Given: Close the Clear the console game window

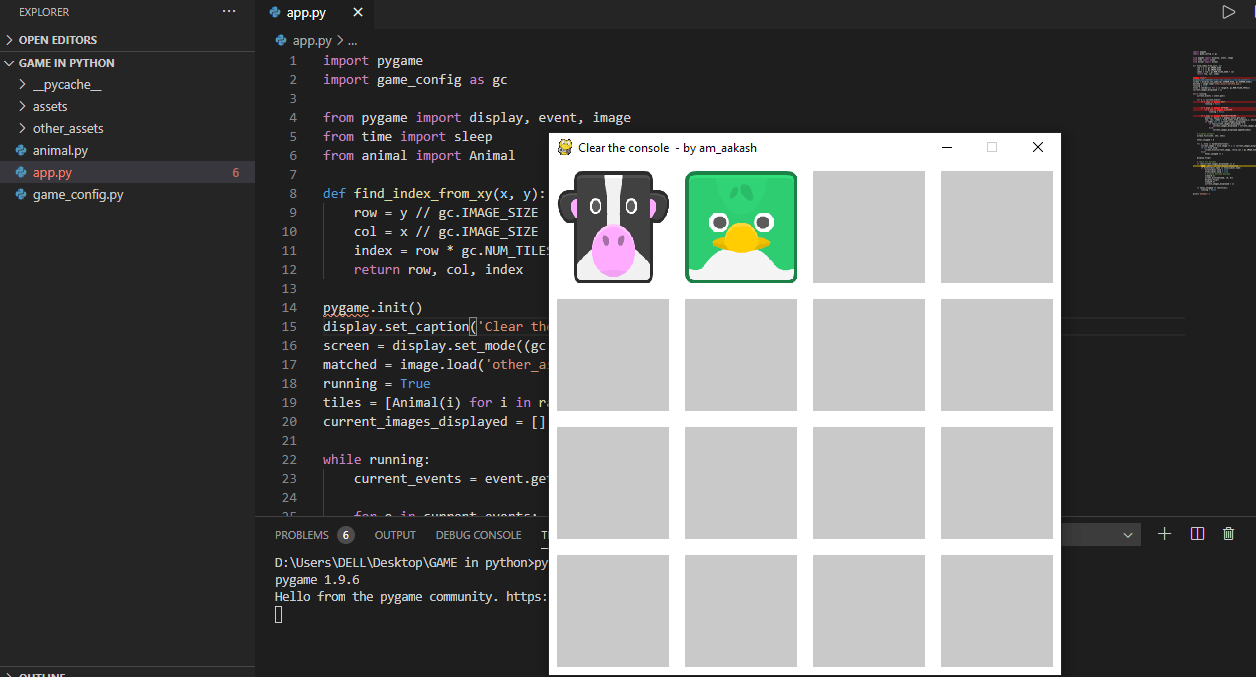Looking at the screenshot, I should (x=1038, y=147).
